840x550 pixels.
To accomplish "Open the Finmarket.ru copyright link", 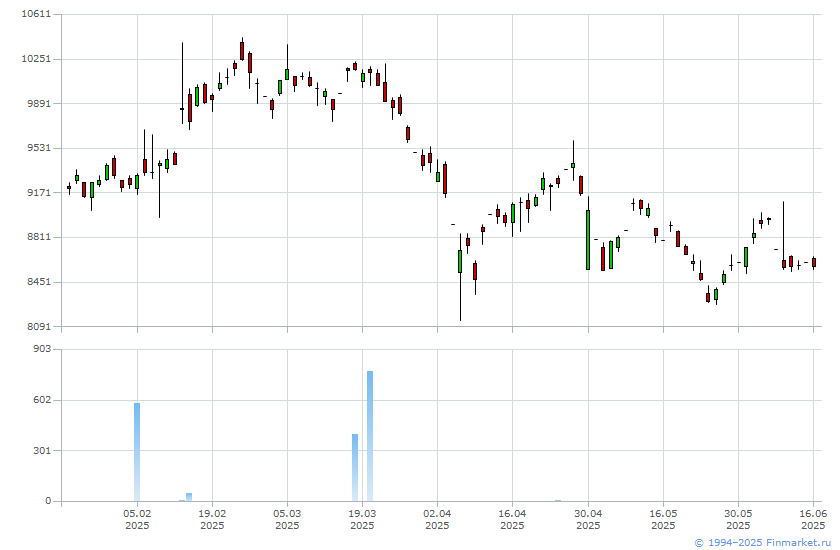I will [x=763, y=543].
